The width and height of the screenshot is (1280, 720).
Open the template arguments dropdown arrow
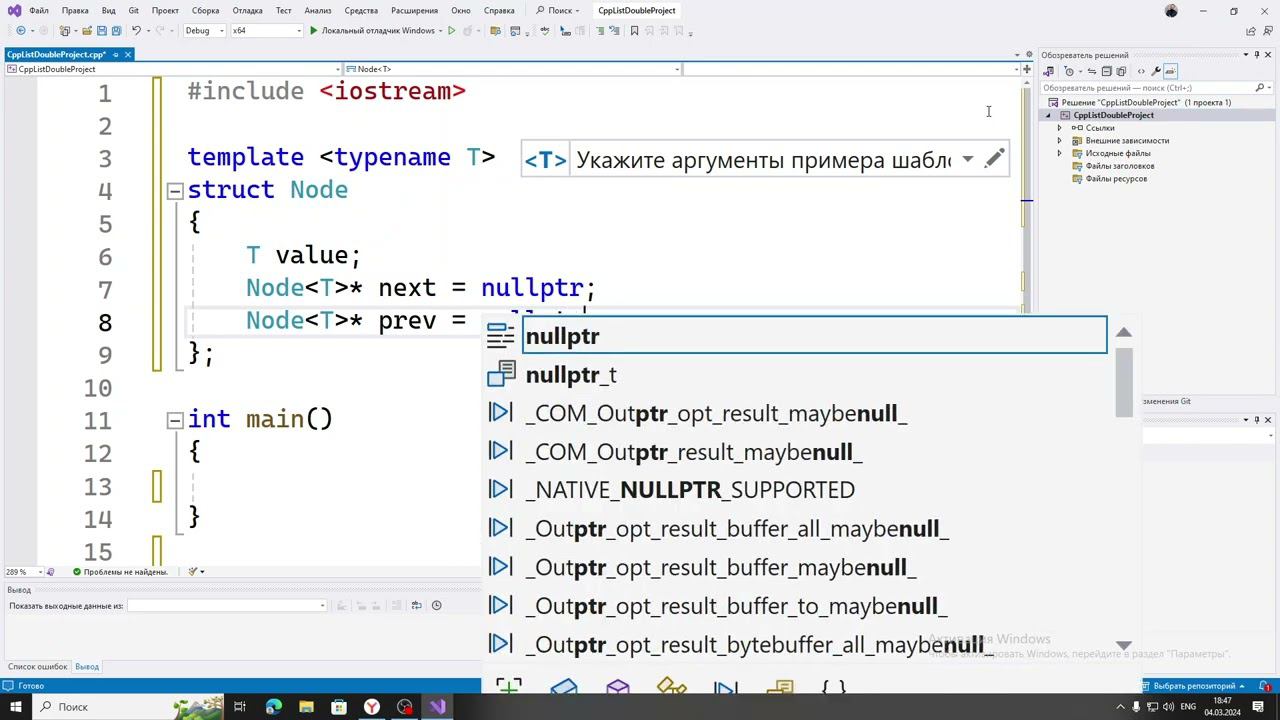point(968,160)
